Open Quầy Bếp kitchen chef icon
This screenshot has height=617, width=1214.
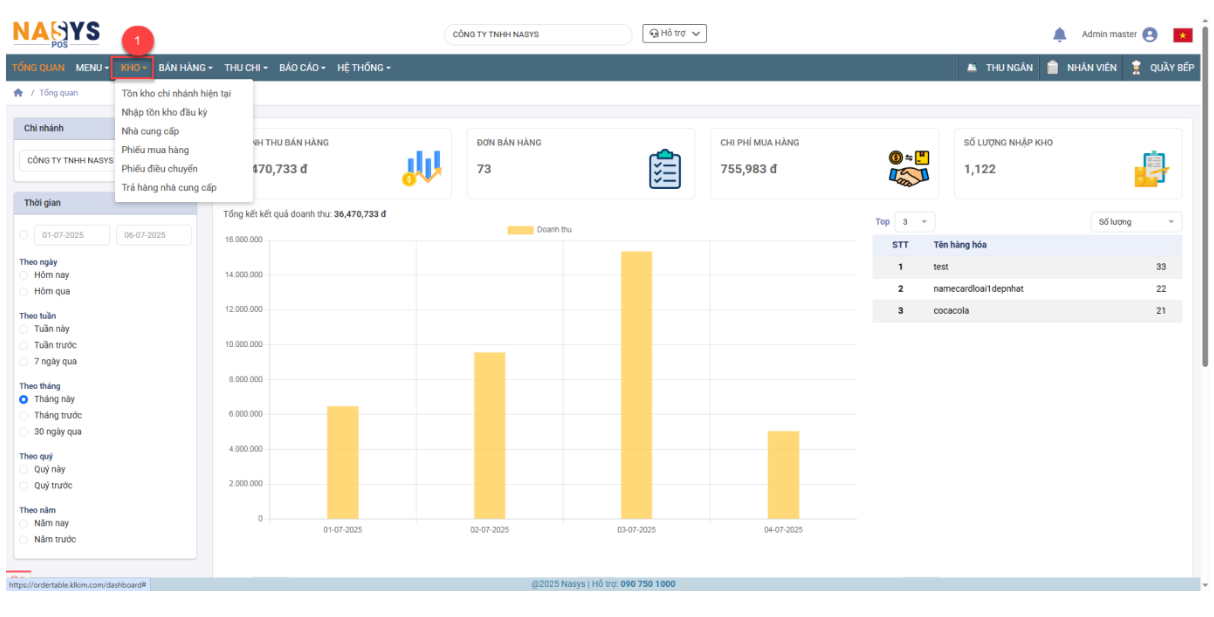tap(1136, 68)
